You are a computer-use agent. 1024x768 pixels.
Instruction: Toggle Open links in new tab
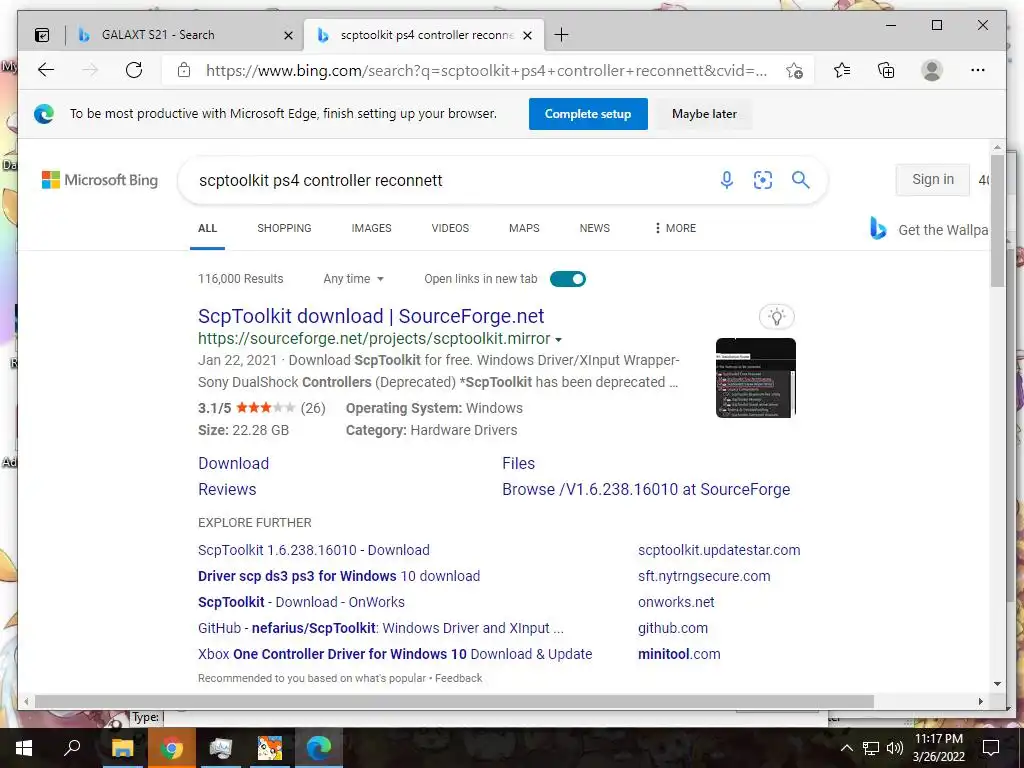tap(568, 279)
